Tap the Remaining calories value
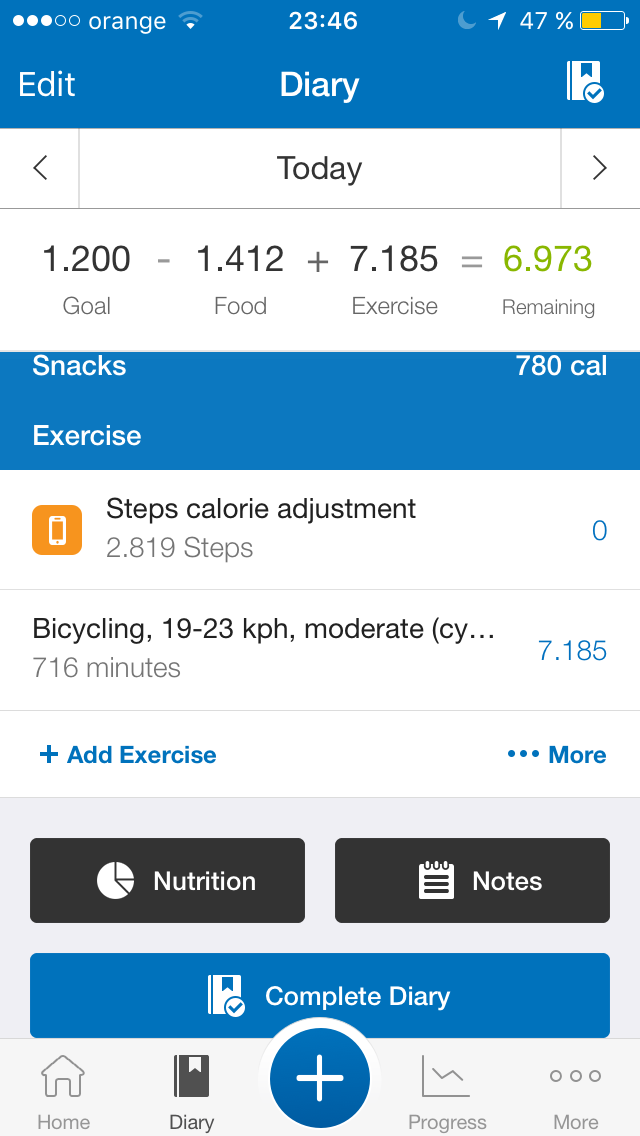The image size is (640, 1136). point(547,260)
